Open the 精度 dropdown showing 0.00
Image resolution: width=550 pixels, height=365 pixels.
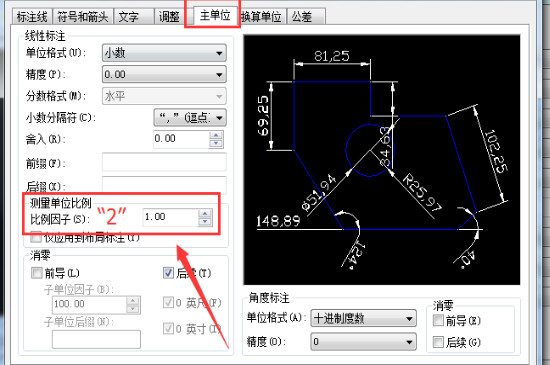(164, 75)
